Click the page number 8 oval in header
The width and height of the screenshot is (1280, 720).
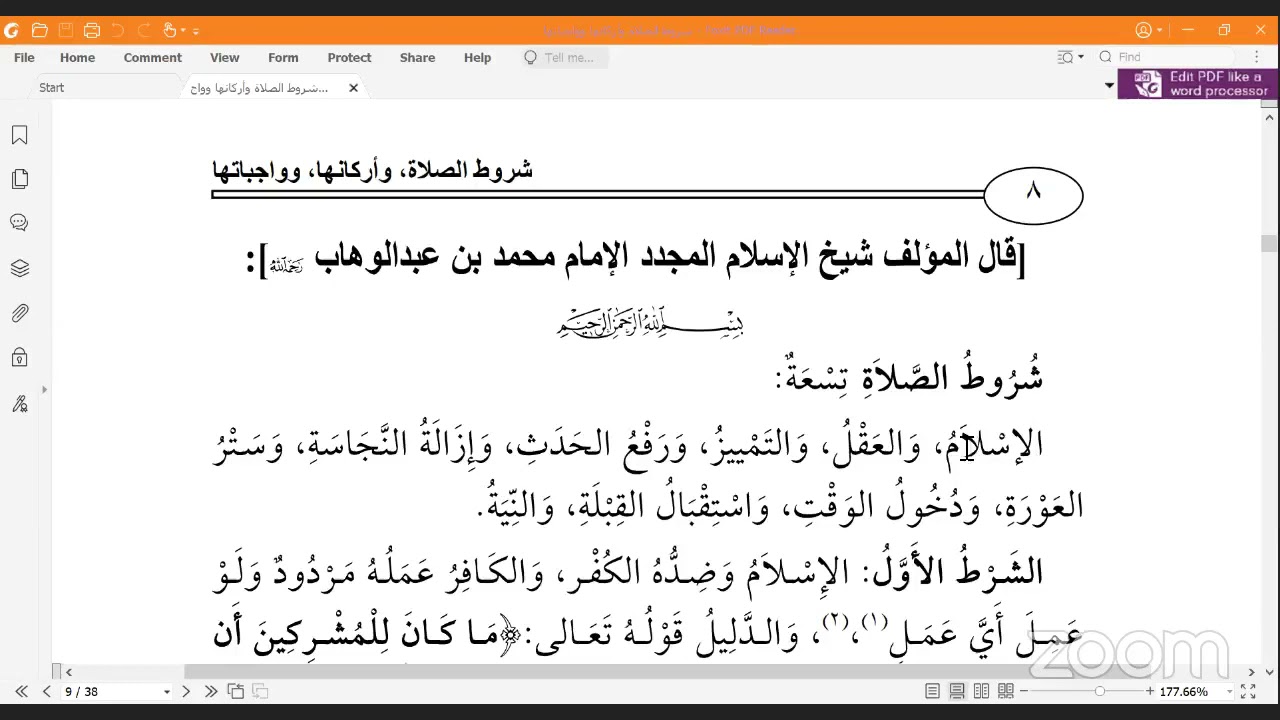click(1033, 195)
